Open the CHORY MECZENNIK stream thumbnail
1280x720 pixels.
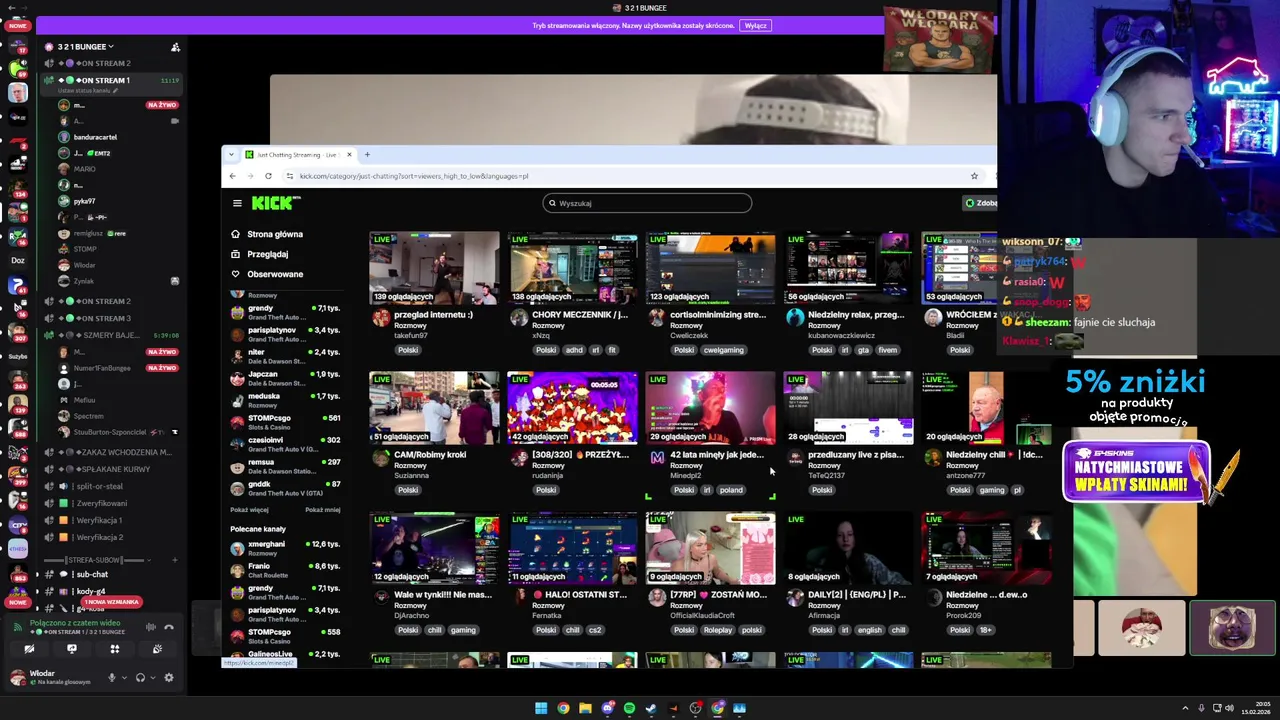[x=572, y=268]
